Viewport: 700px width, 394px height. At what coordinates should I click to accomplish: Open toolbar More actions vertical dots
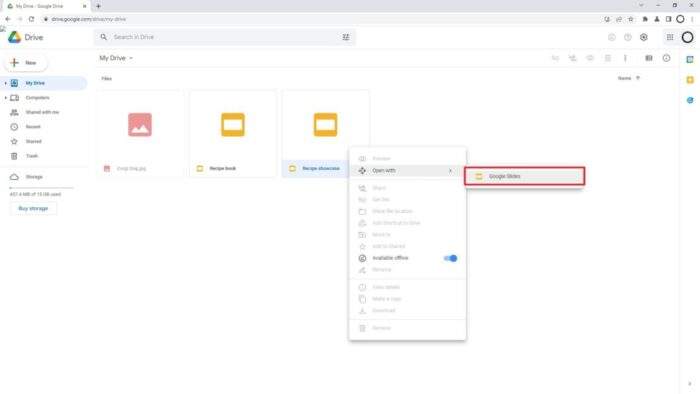coord(625,58)
